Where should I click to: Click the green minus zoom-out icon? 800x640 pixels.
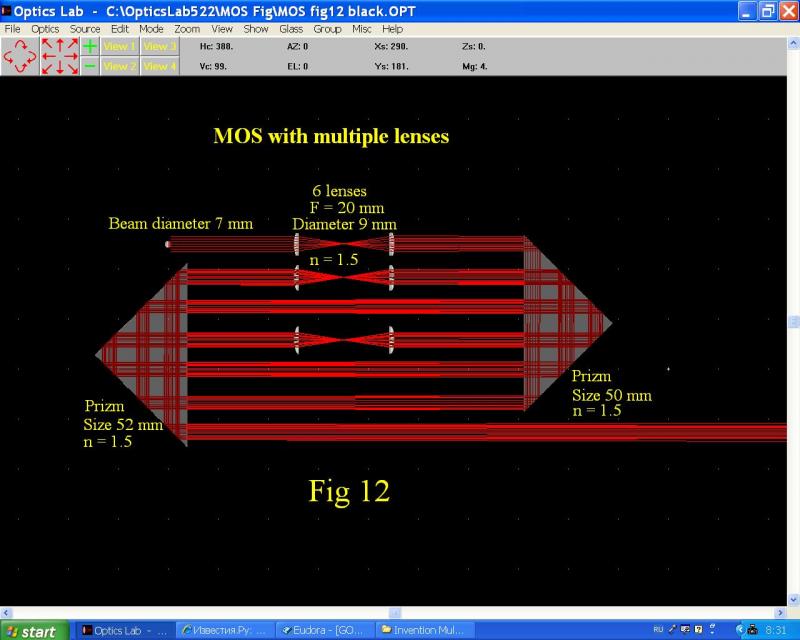(x=90, y=66)
